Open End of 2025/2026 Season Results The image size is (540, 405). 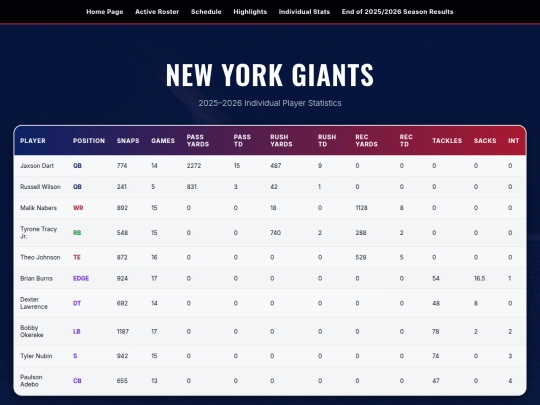click(x=397, y=12)
